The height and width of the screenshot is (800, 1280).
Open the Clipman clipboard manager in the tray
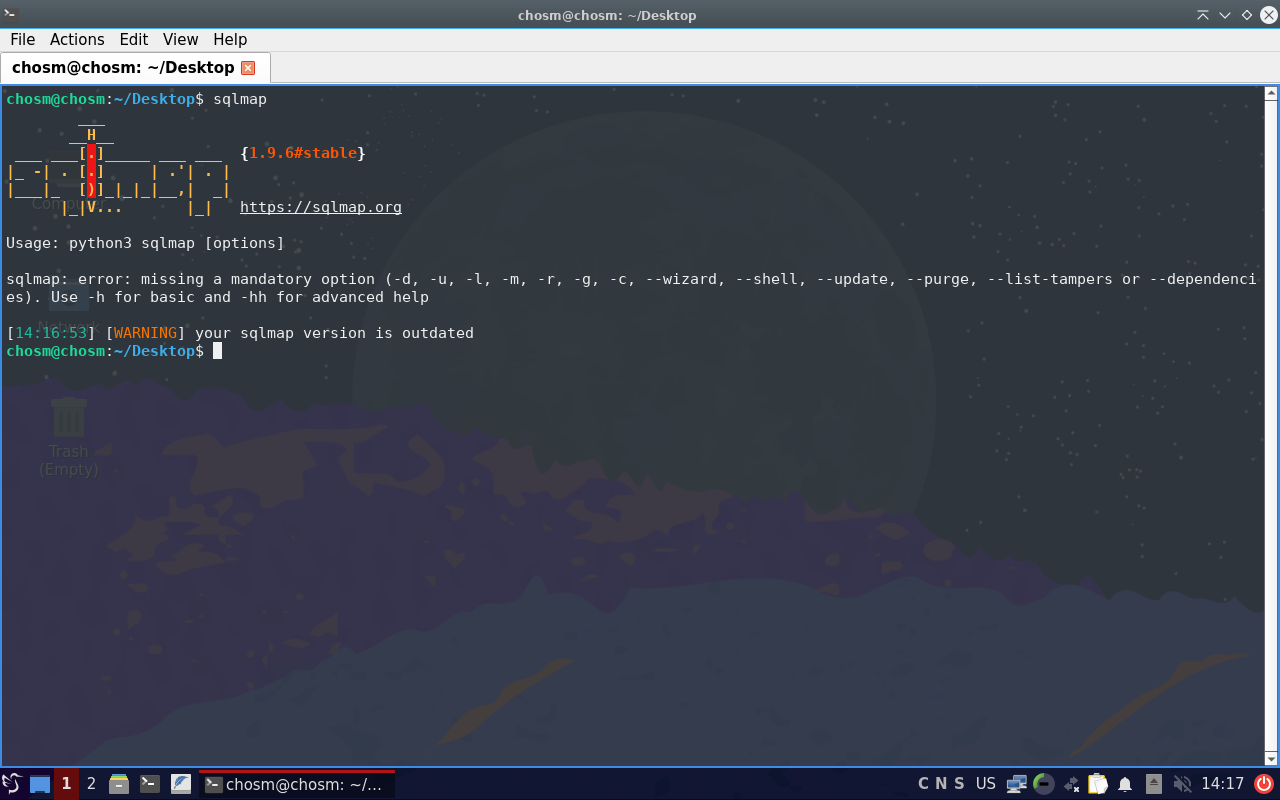[x=1097, y=784]
